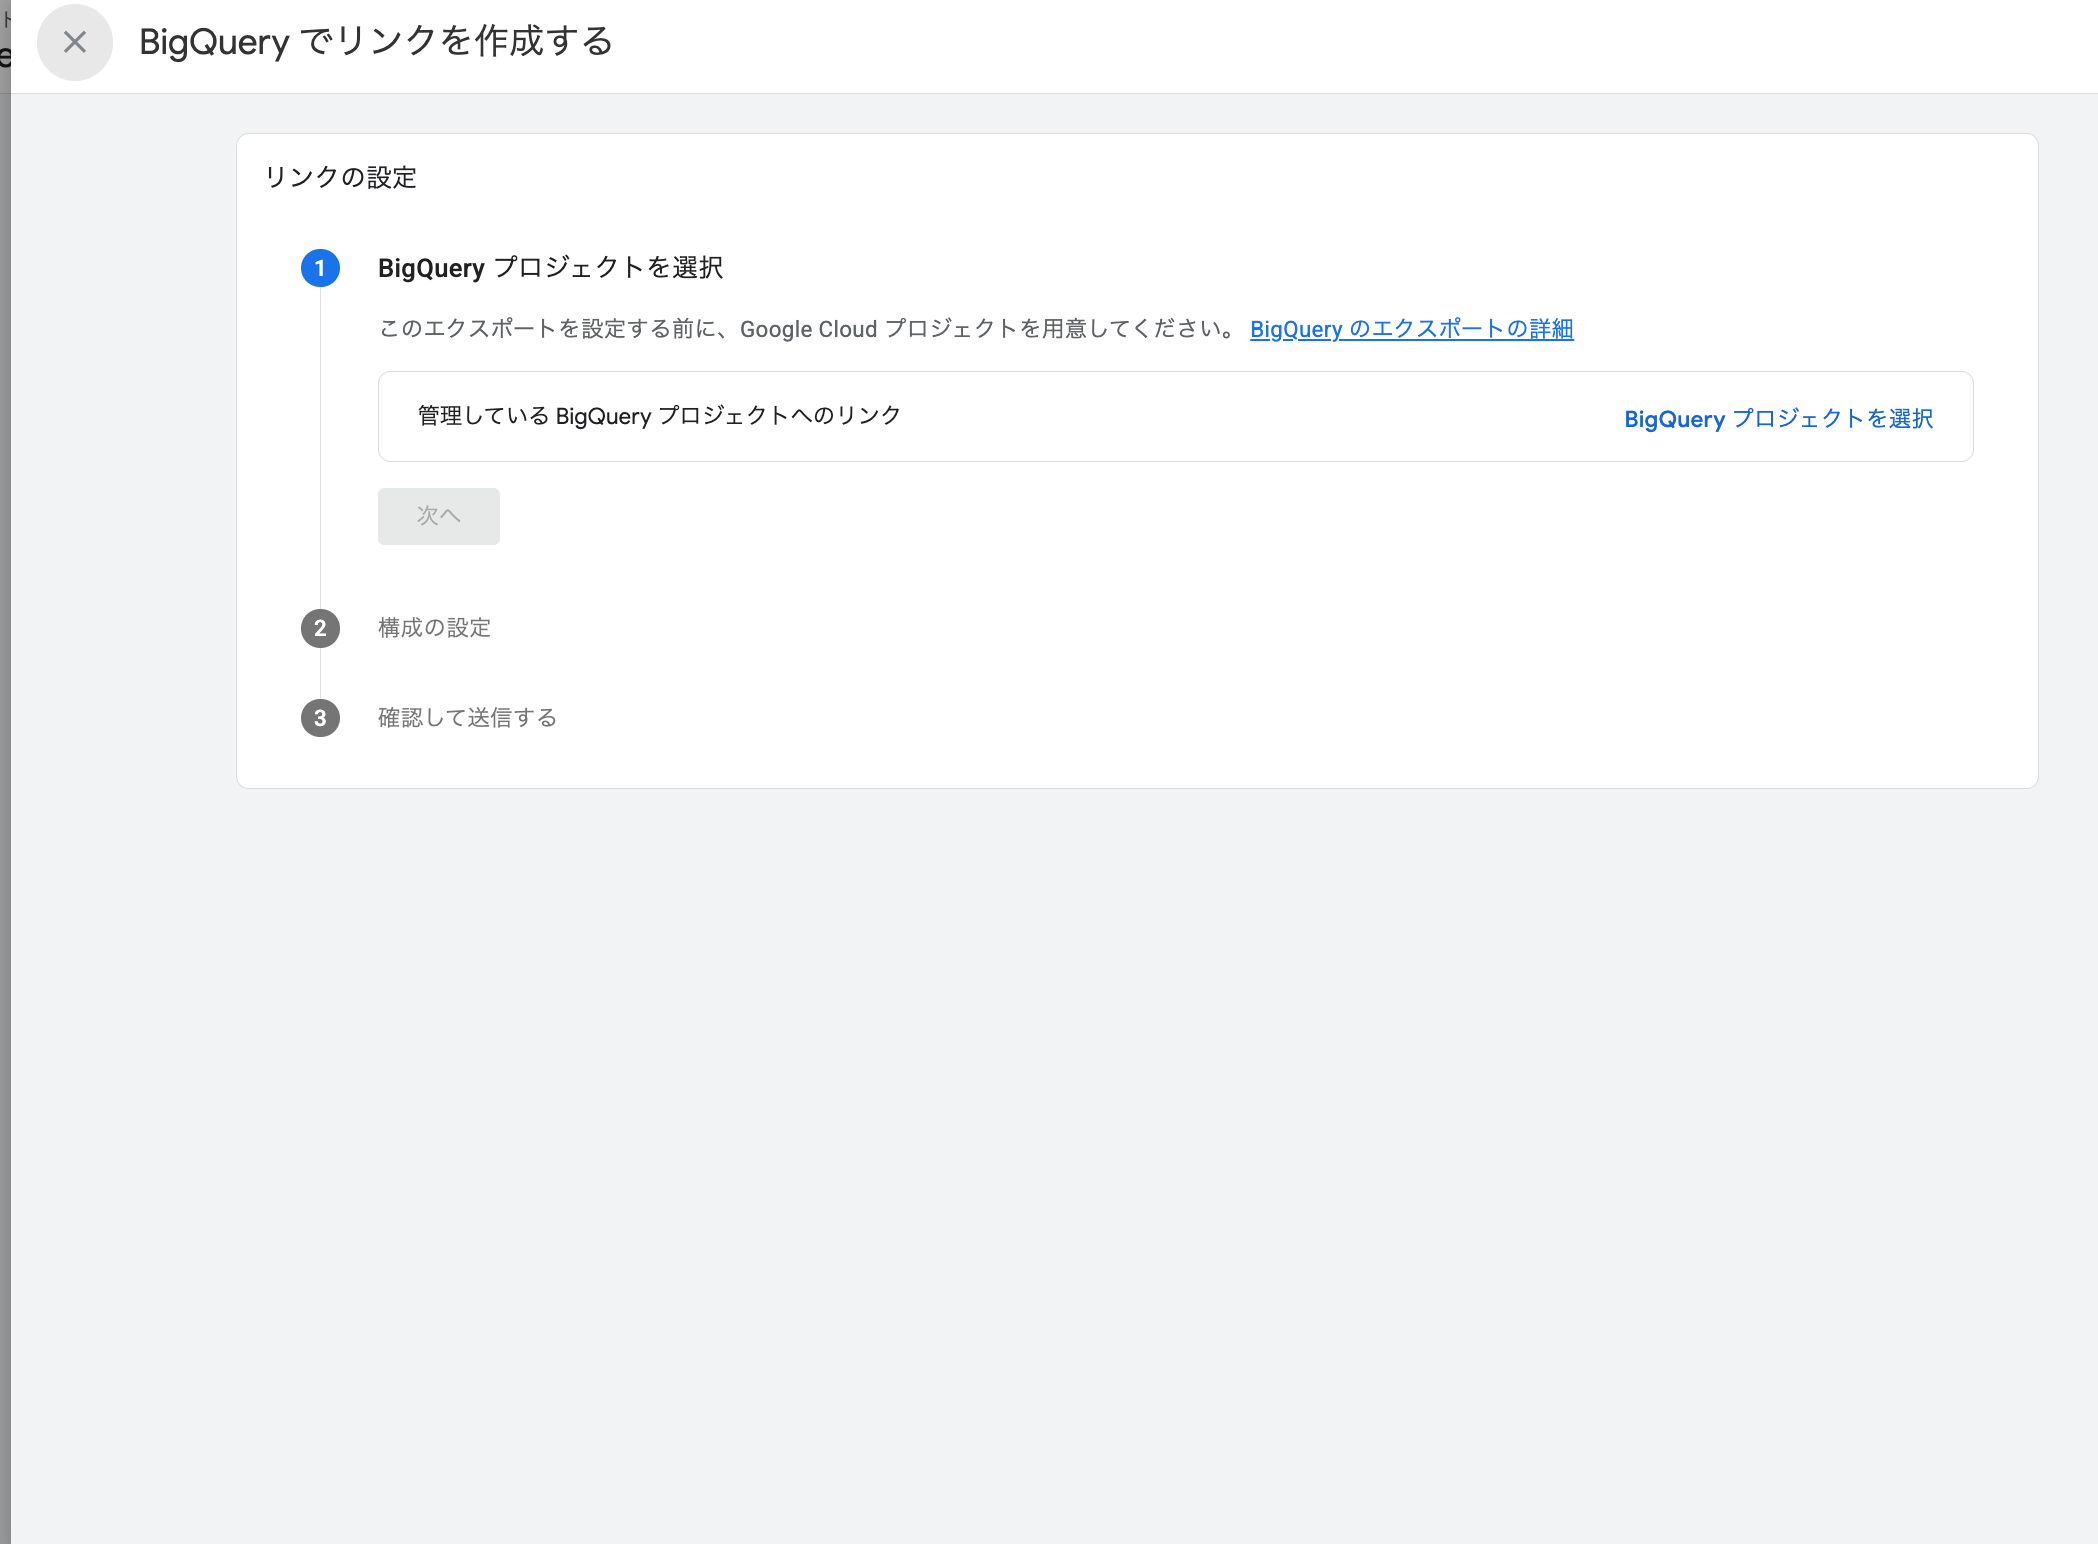Click the disabled 次へ button
The image size is (2098, 1544).
click(439, 516)
